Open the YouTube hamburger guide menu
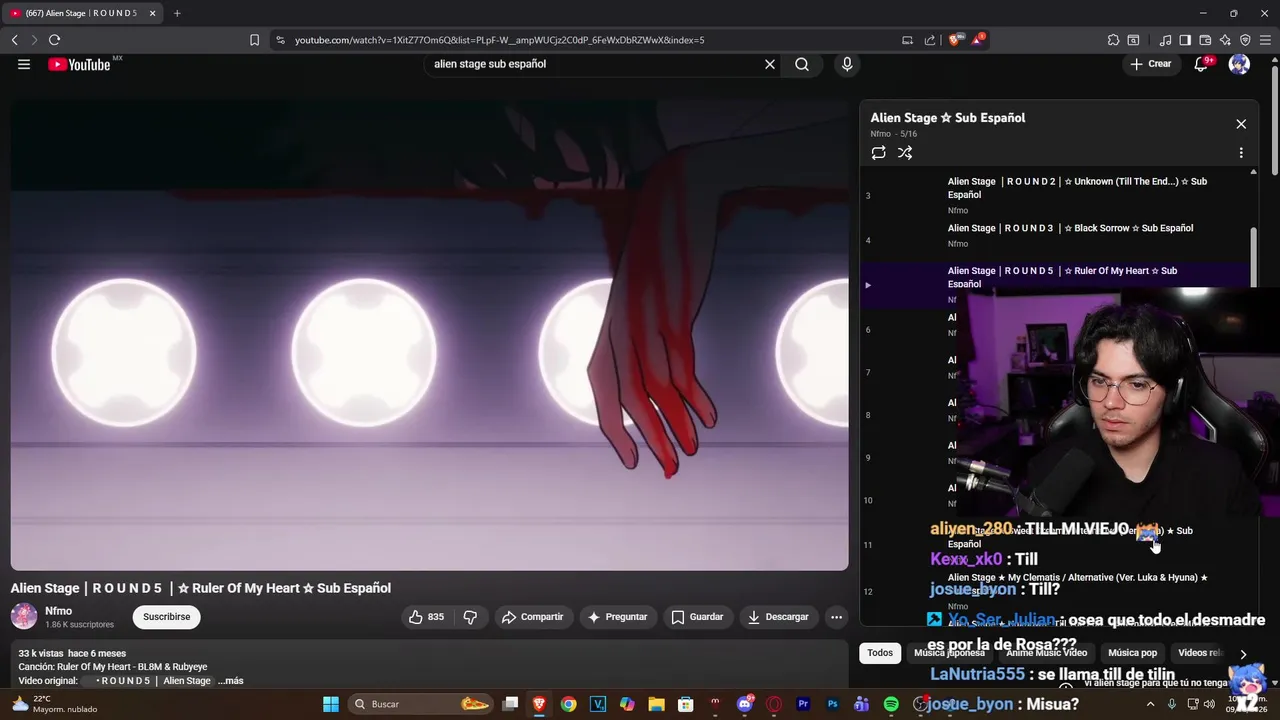Screen dimensions: 1280x720 24,64
